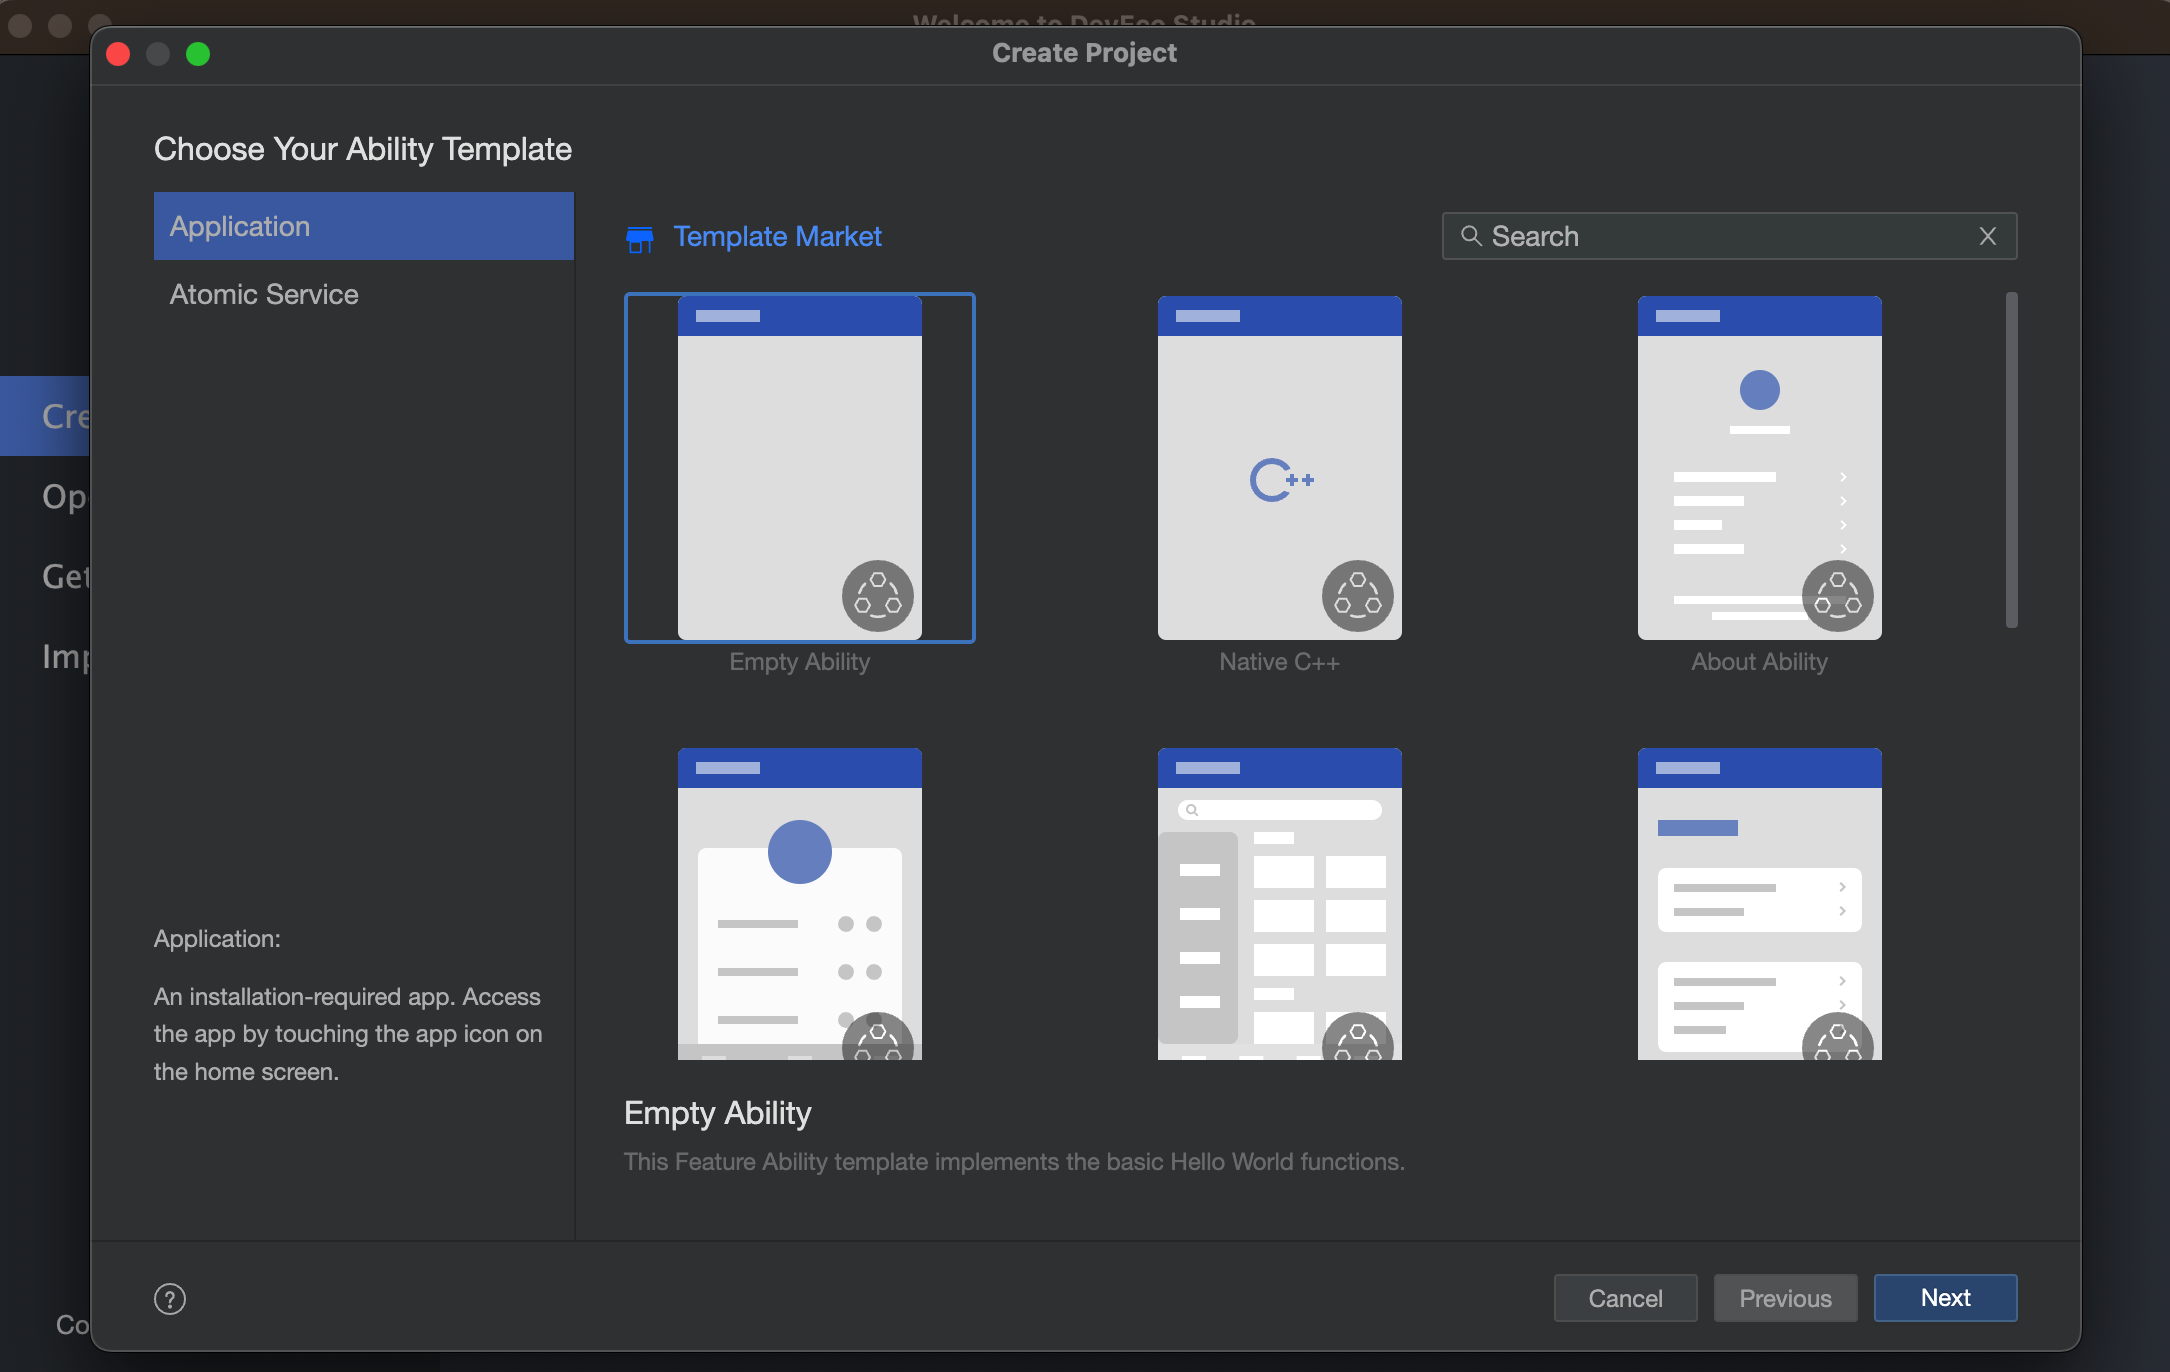Click the About Ability caption label
Viewport: 2170px width, 1372px height.
1760,662
